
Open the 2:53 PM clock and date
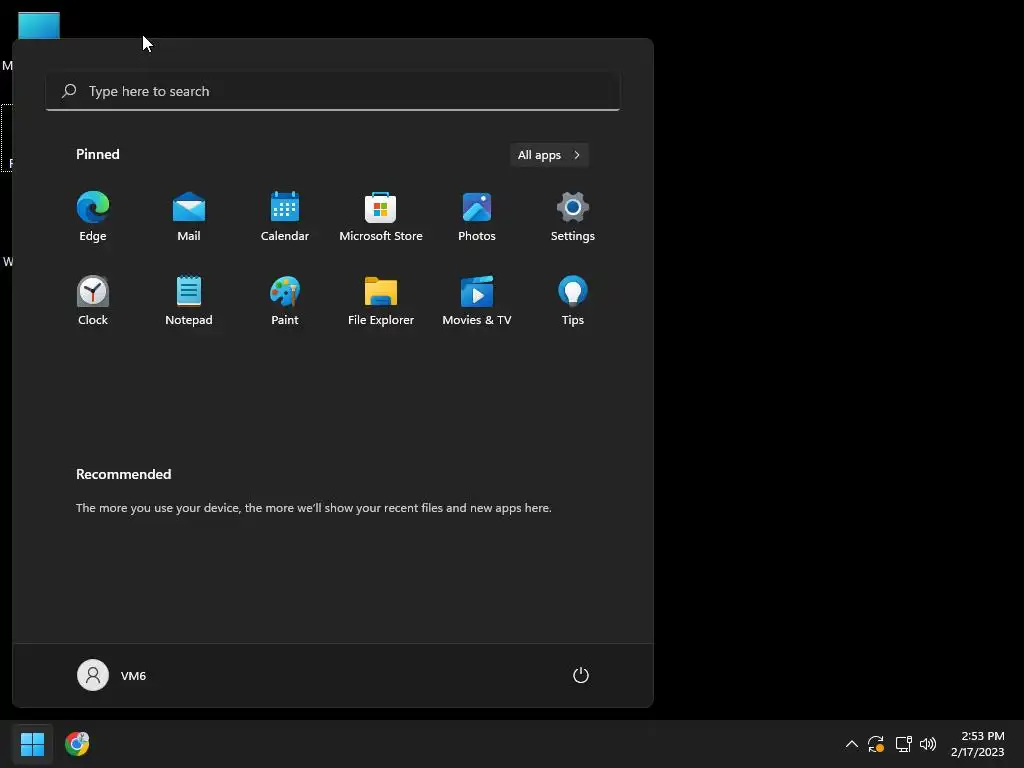pos(978,744)
